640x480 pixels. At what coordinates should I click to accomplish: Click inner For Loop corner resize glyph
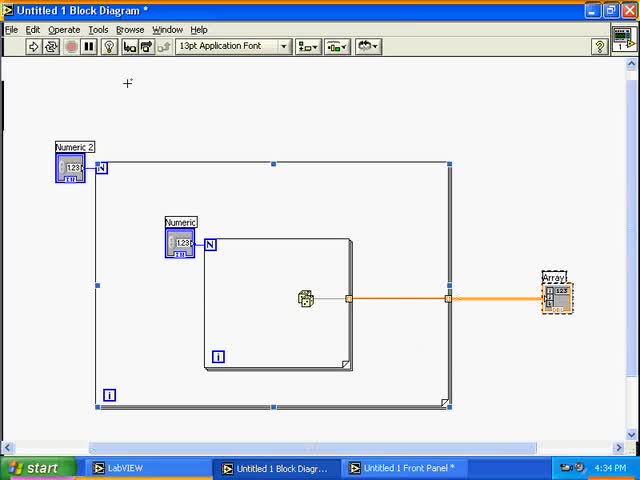pyautogui.click(x=346, y=364)
